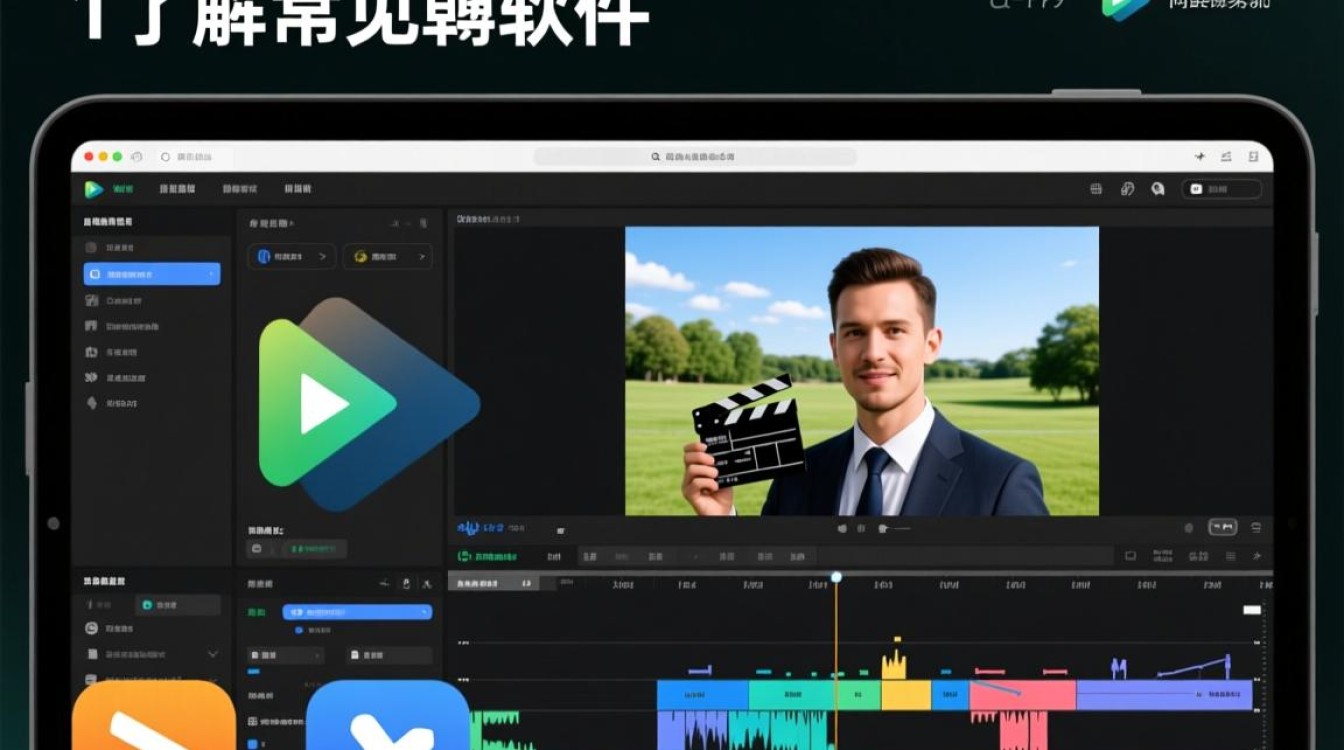Select the long purple clip on the timeline track
The width and height of the screenshot is (1344, 750).
pyautogui.click(x=1164, y=695)
